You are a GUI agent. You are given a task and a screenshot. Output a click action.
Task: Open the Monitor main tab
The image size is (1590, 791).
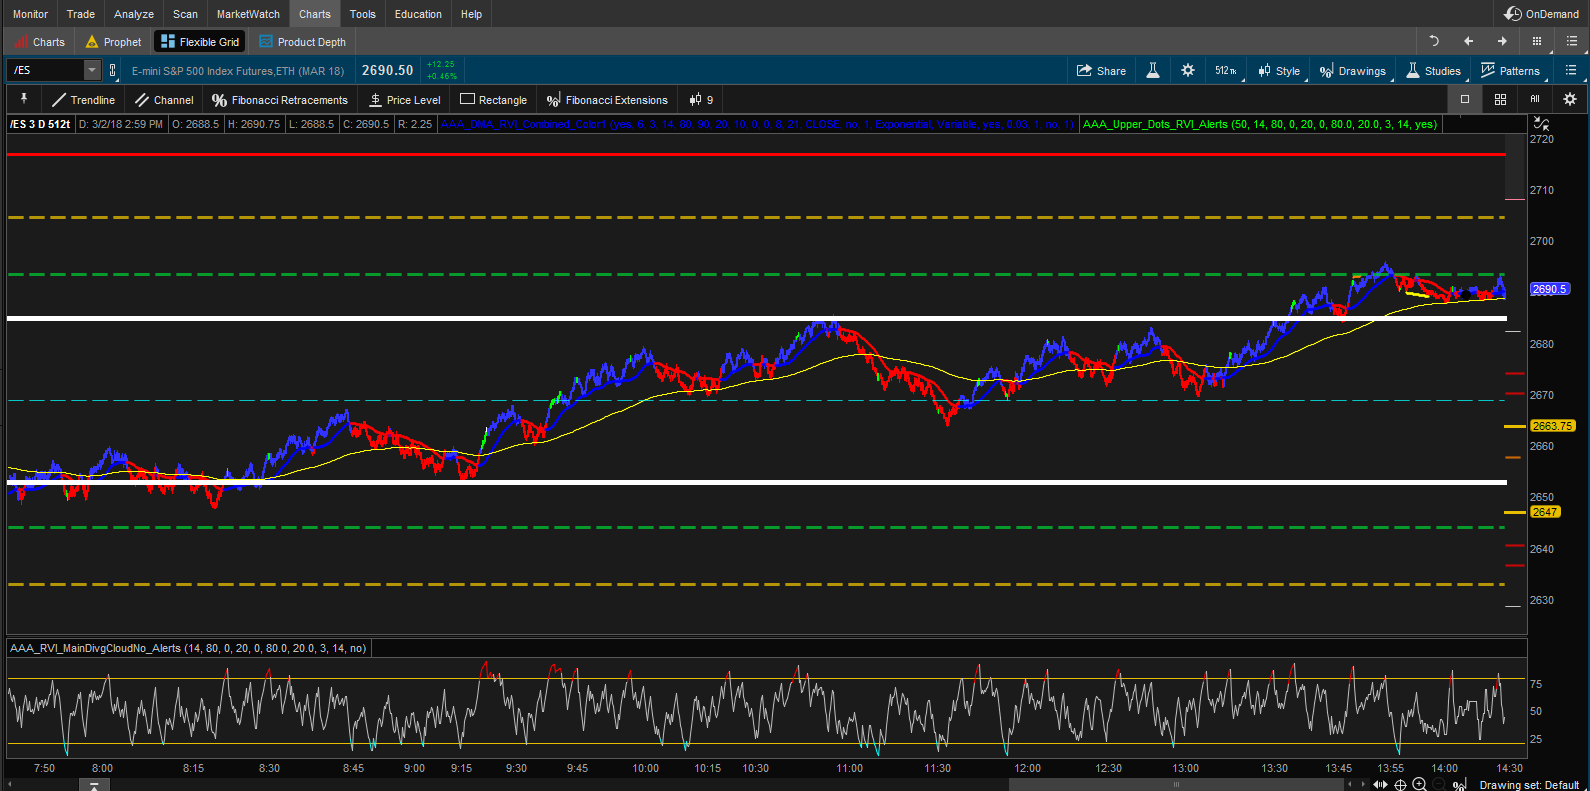point(30,14)
